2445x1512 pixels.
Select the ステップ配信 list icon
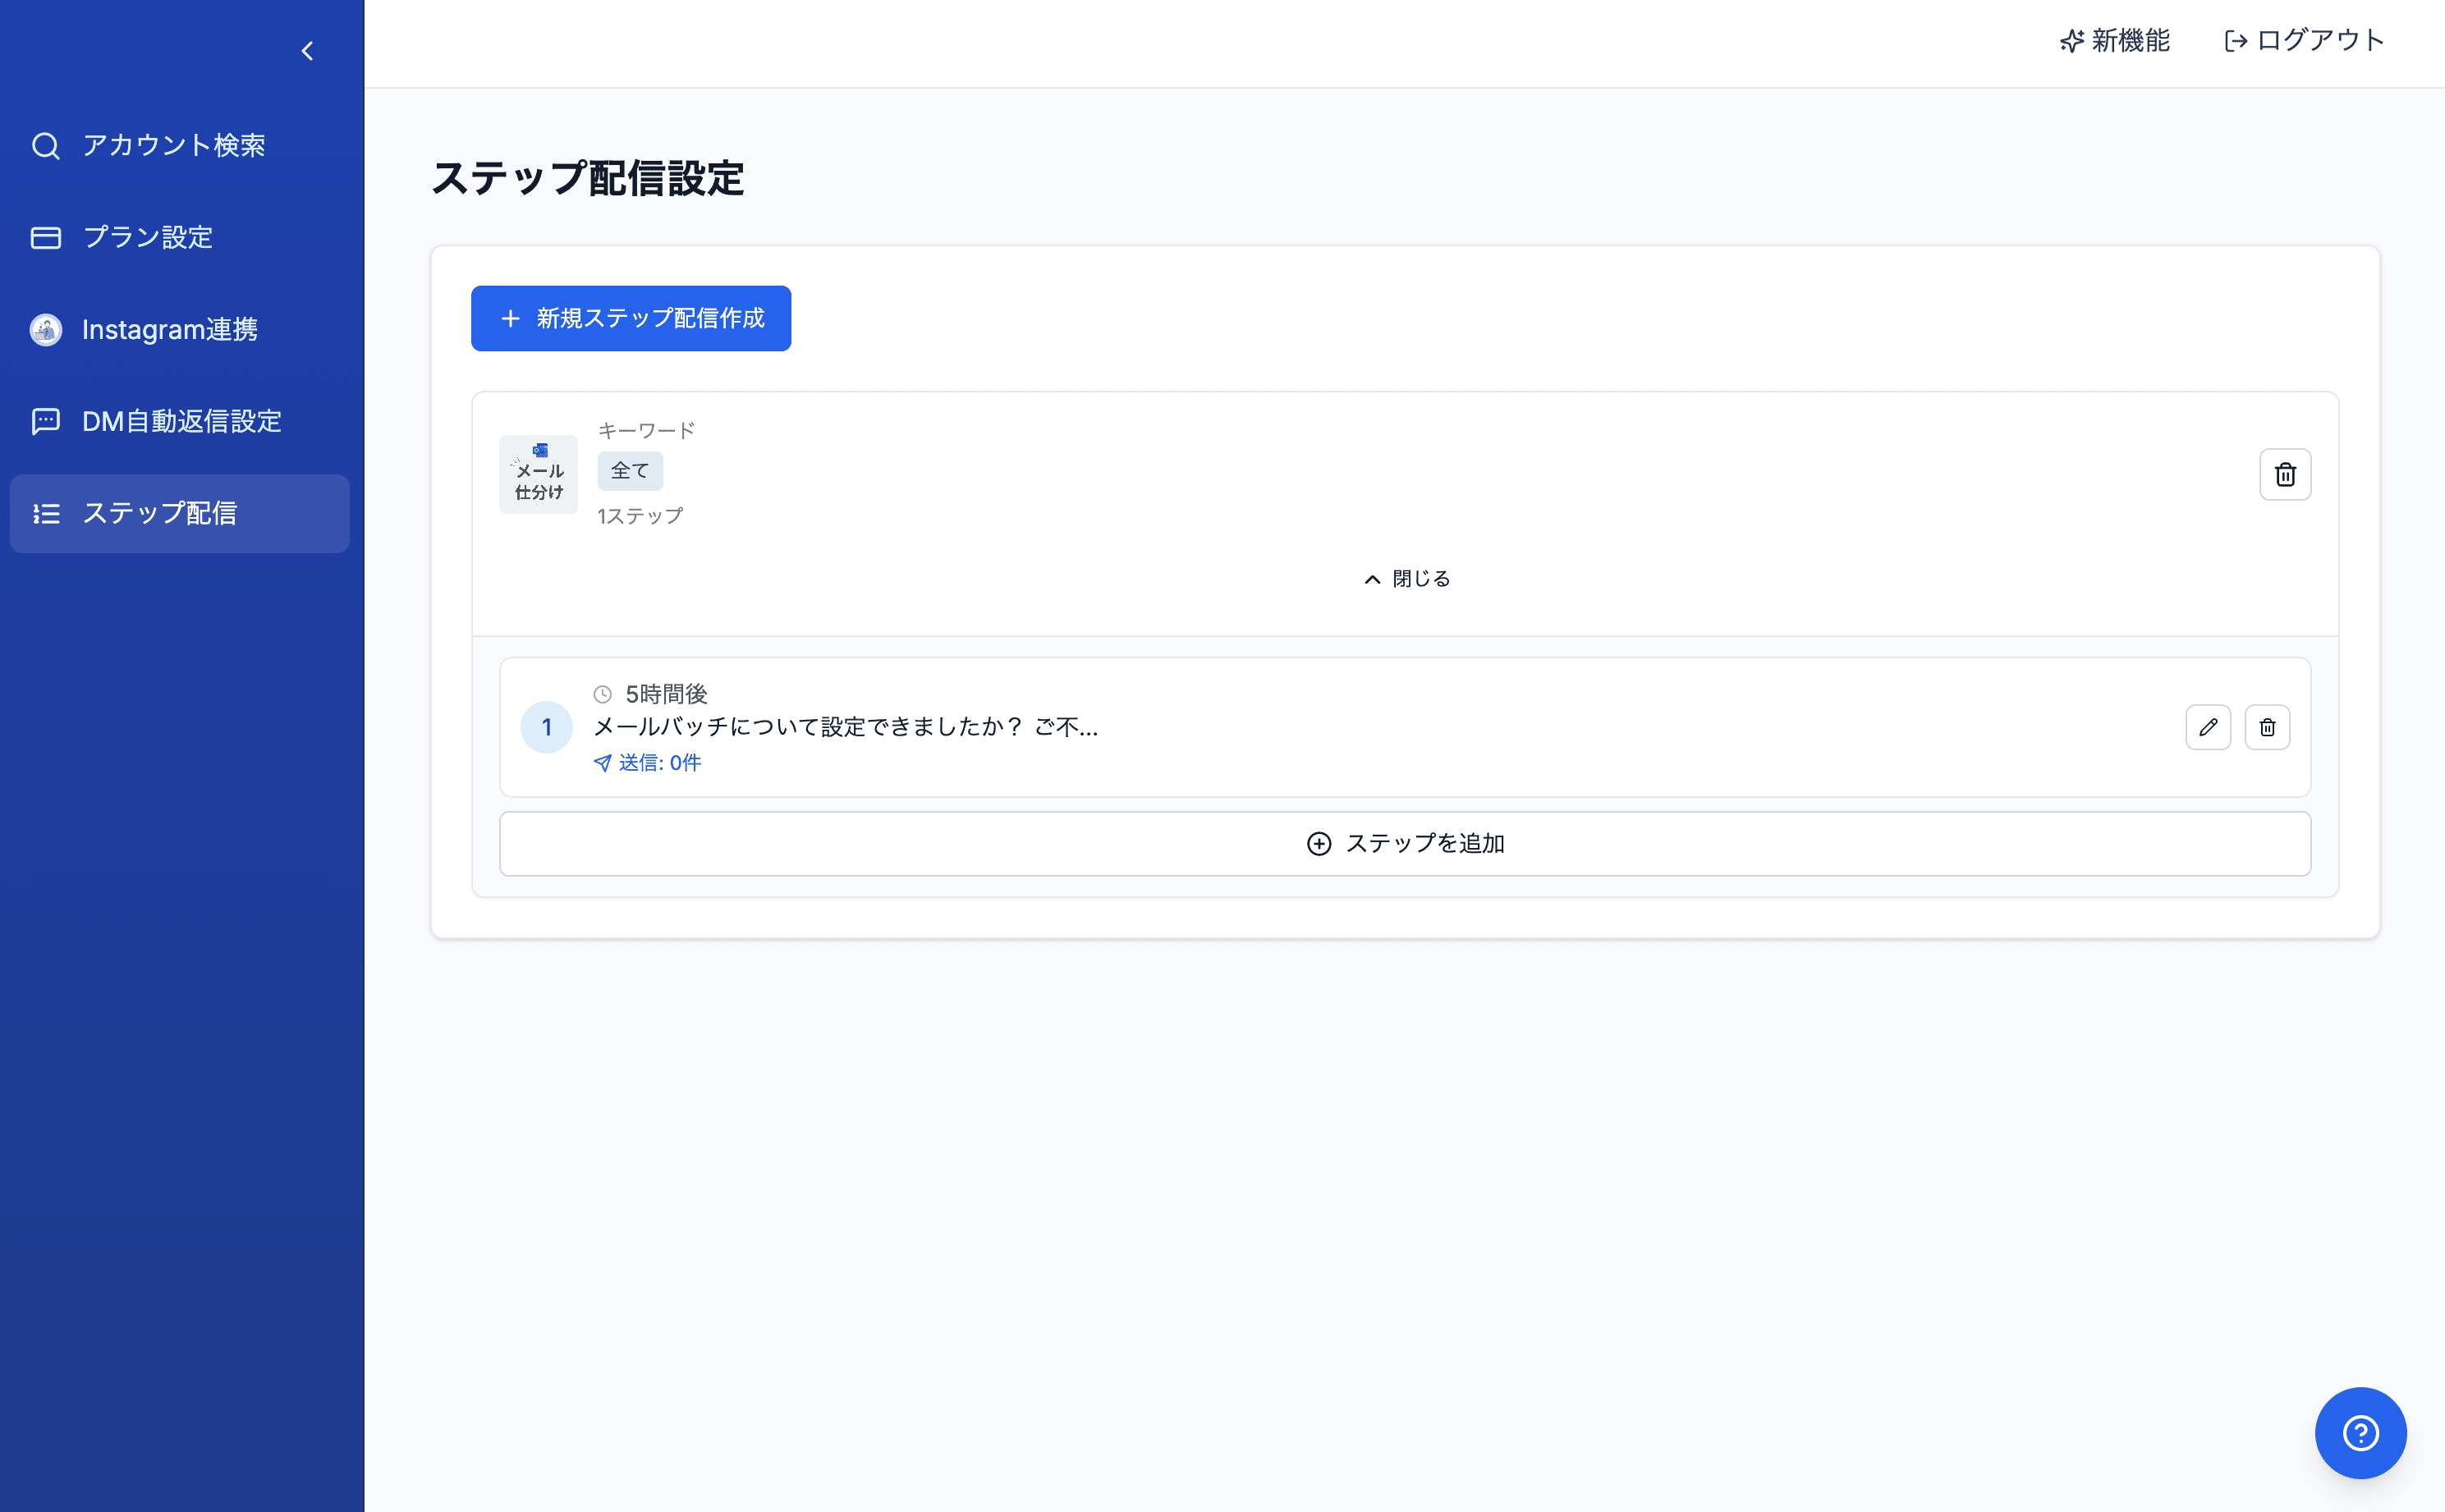point(45,513)
